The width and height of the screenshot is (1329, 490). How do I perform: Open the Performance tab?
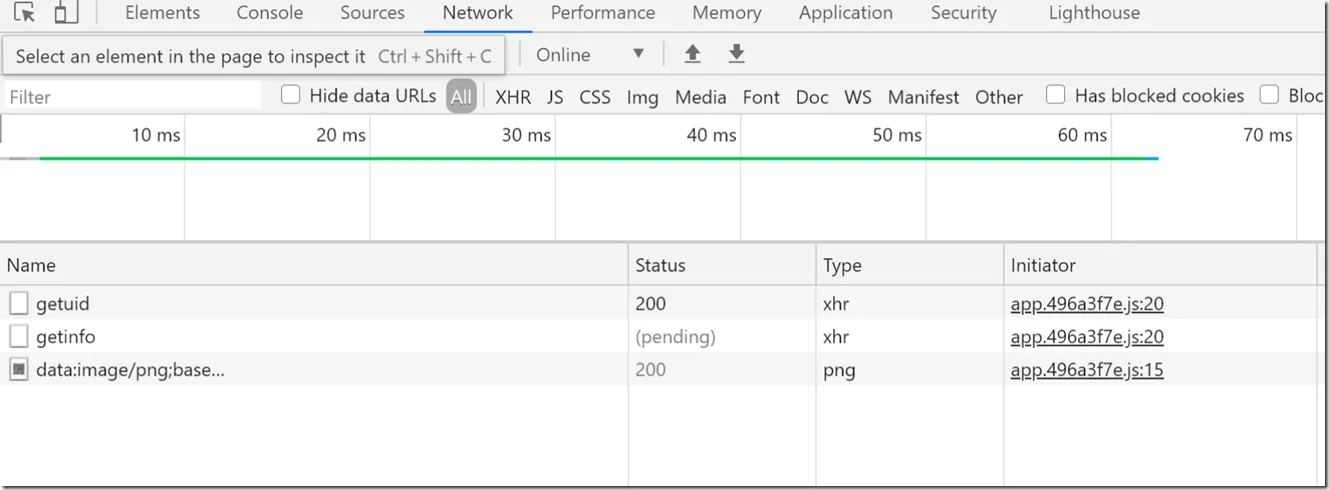(x=603, y=13)
